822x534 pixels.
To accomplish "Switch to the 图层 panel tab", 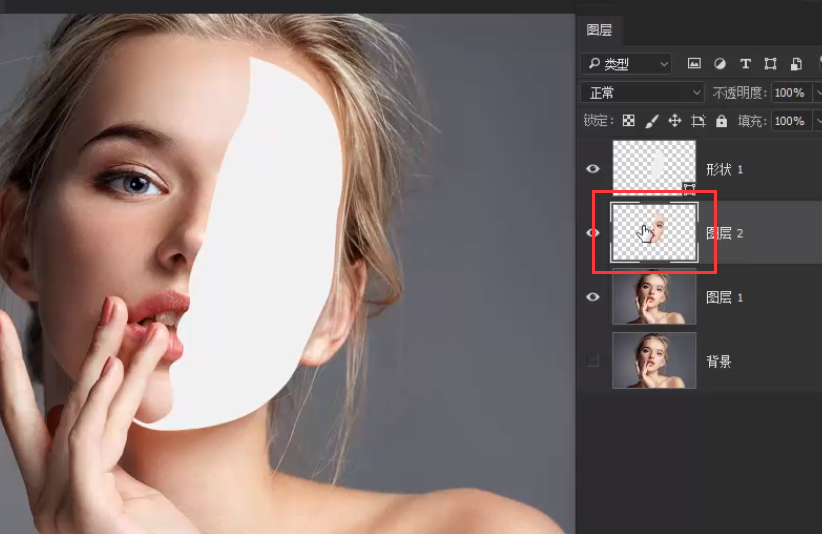I will 599,30.
